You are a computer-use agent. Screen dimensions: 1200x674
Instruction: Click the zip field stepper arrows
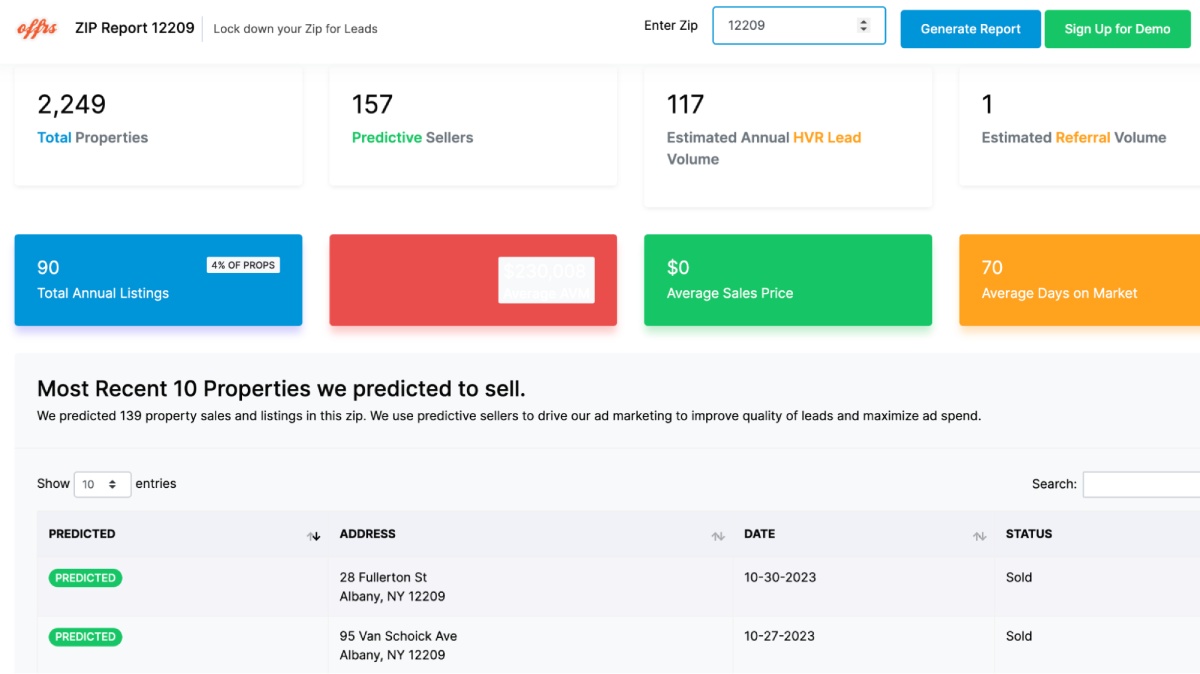tap(864, 26)
